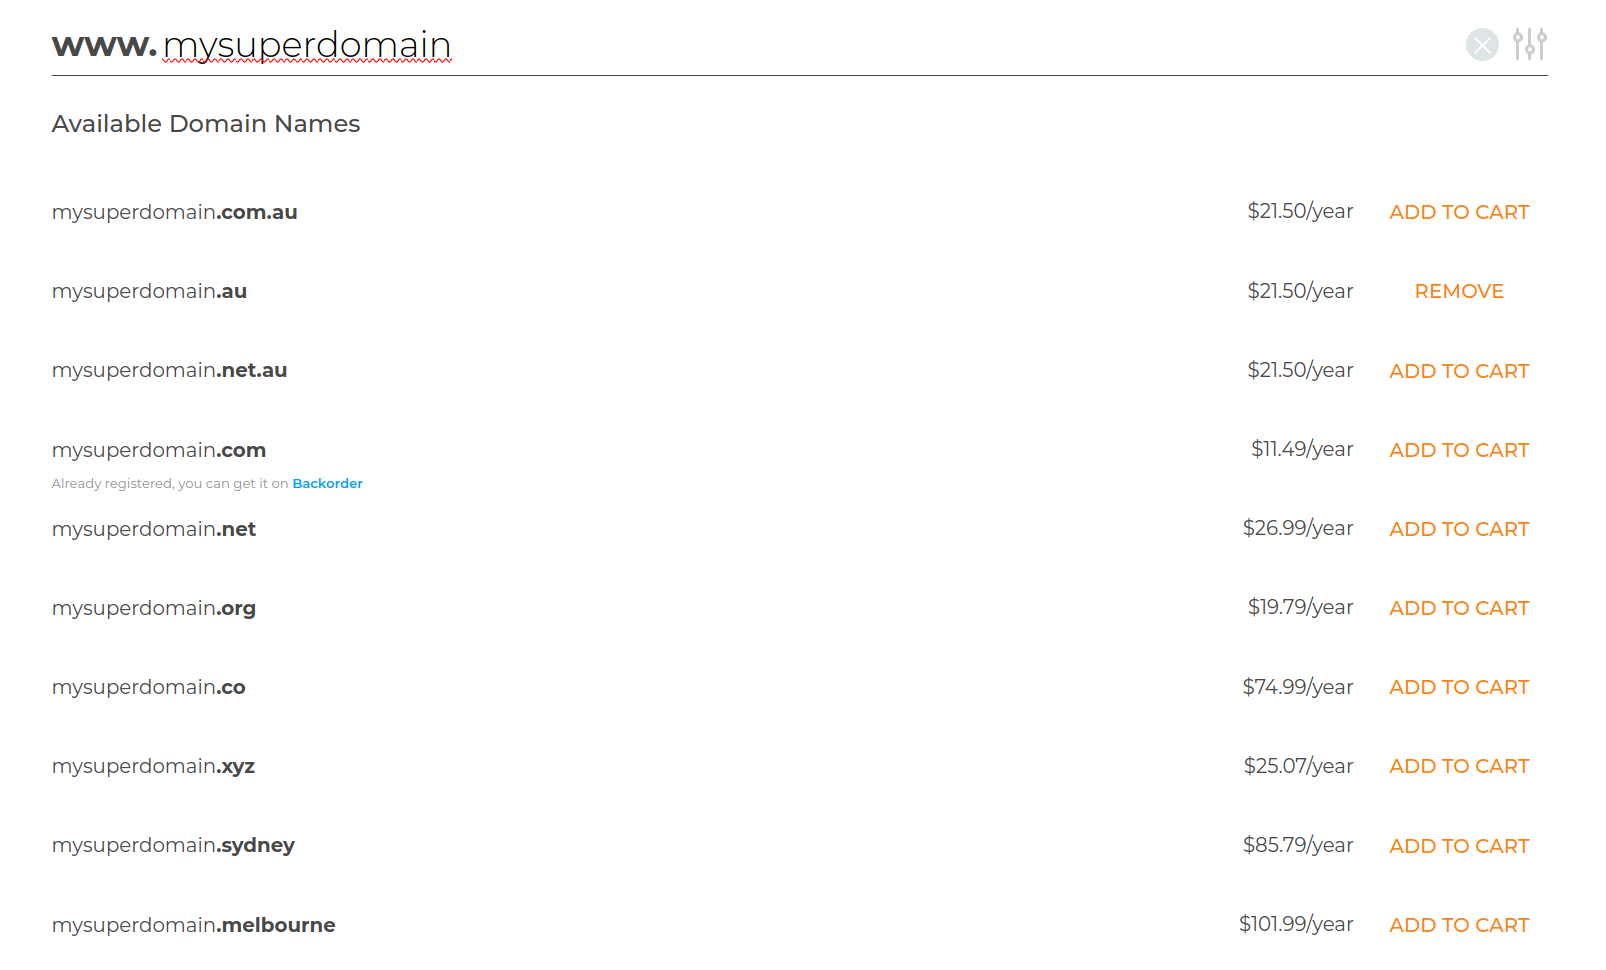Remove mysuperdomain.au from cart

[x=1458, y=291]
